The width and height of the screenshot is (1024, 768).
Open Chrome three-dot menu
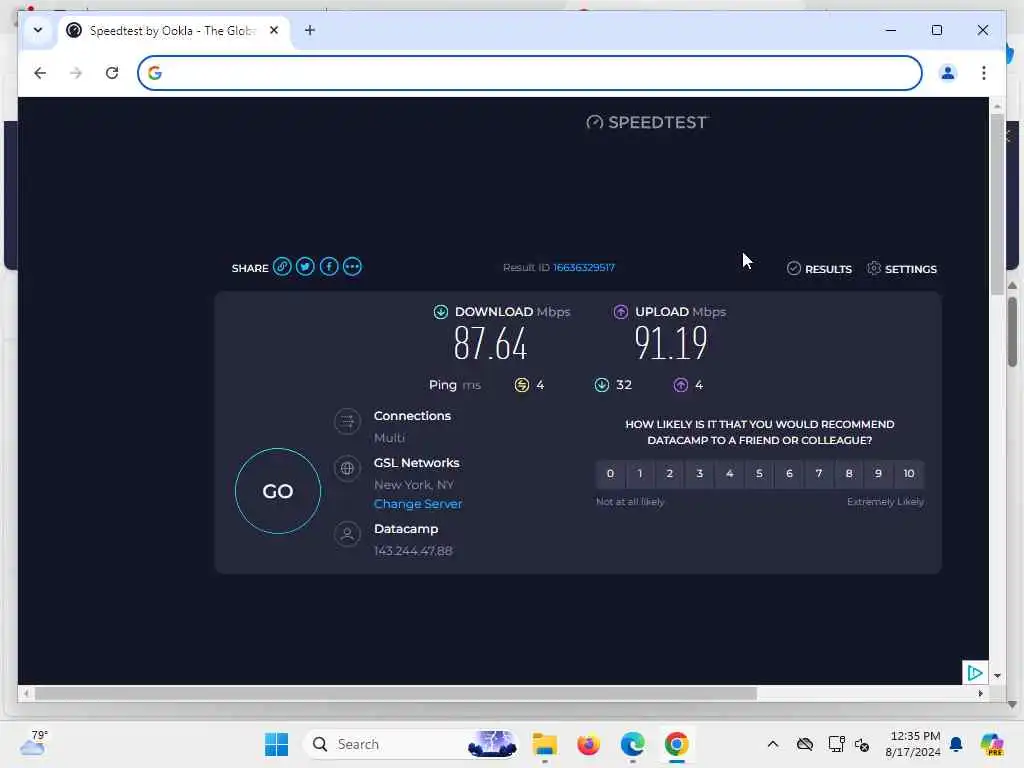(x=984, y=72)
